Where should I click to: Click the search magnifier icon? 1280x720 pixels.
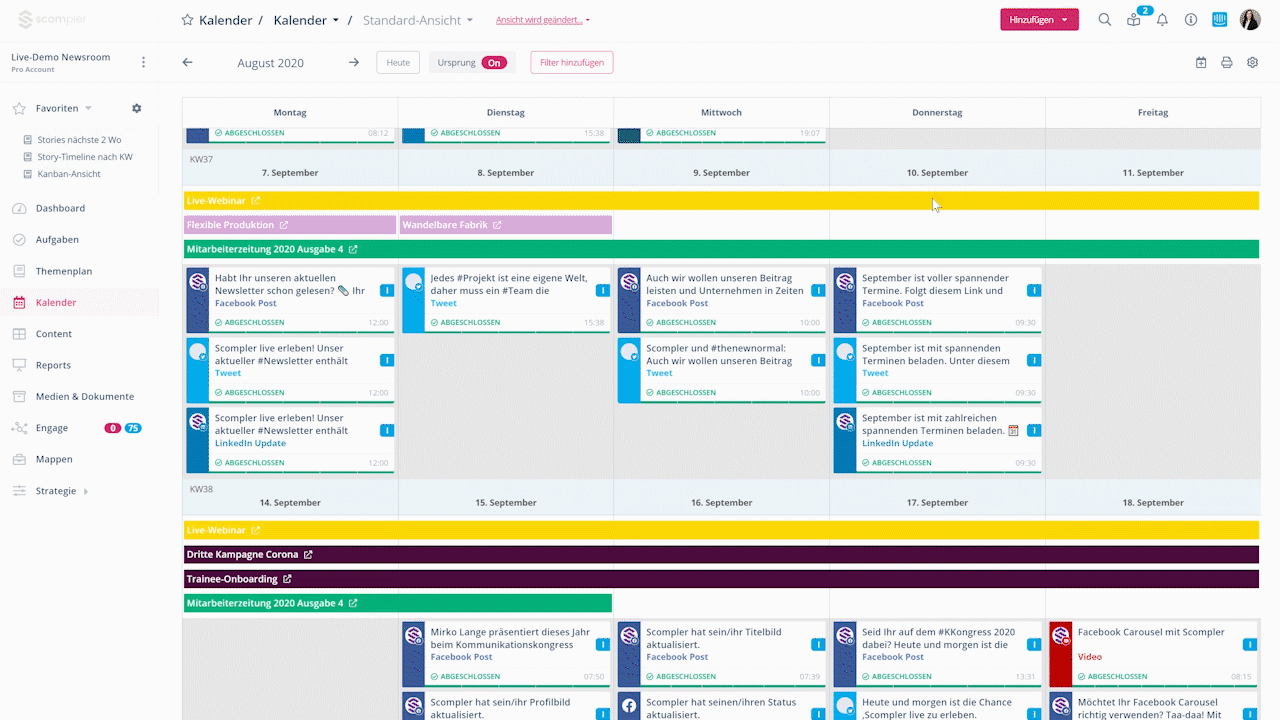(x=1105, y=20)
